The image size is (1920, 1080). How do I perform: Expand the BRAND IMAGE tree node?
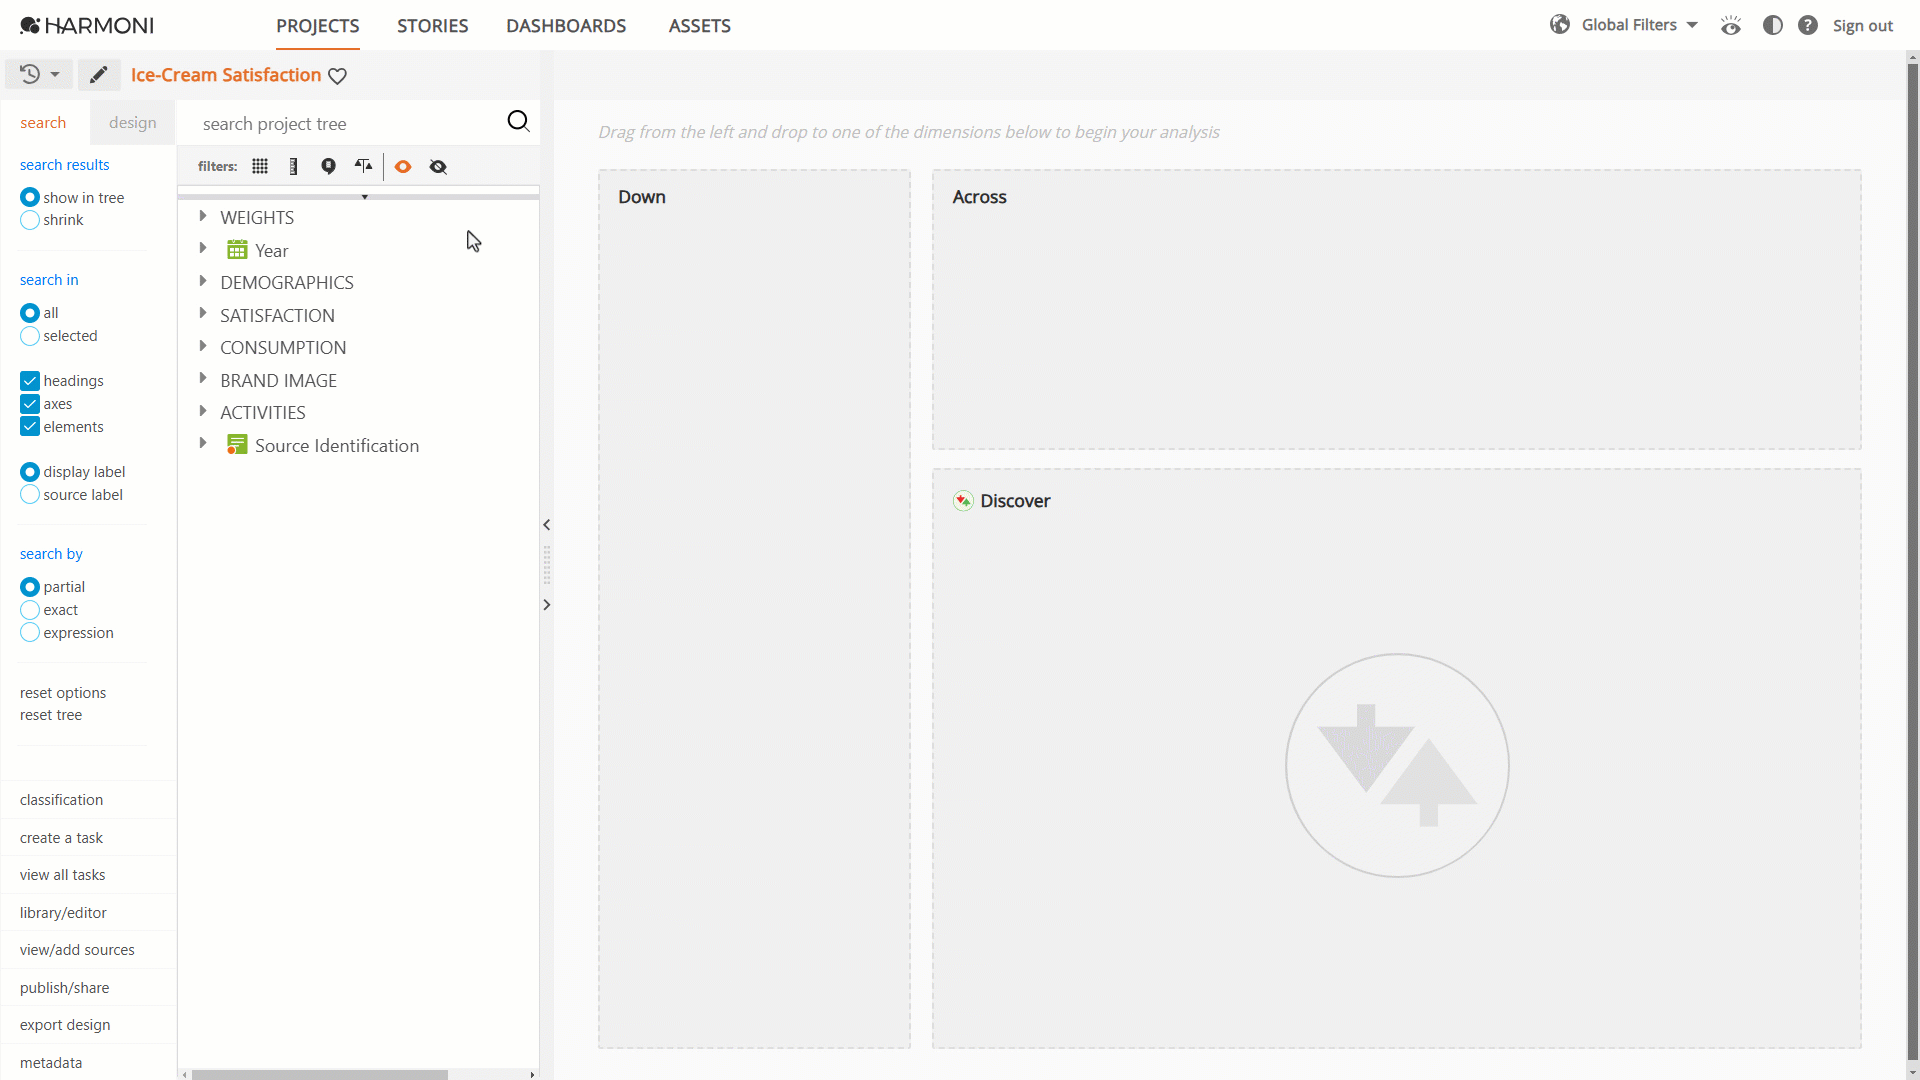[203, 378]
